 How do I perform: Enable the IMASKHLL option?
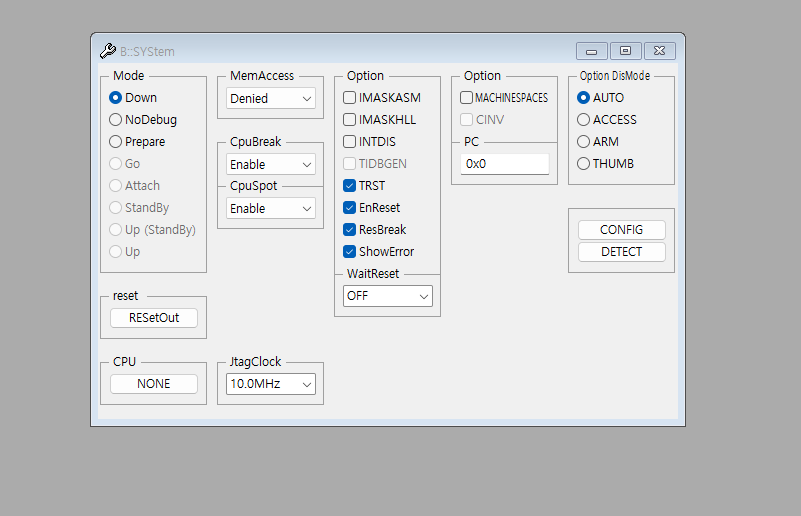pos(350,120)
